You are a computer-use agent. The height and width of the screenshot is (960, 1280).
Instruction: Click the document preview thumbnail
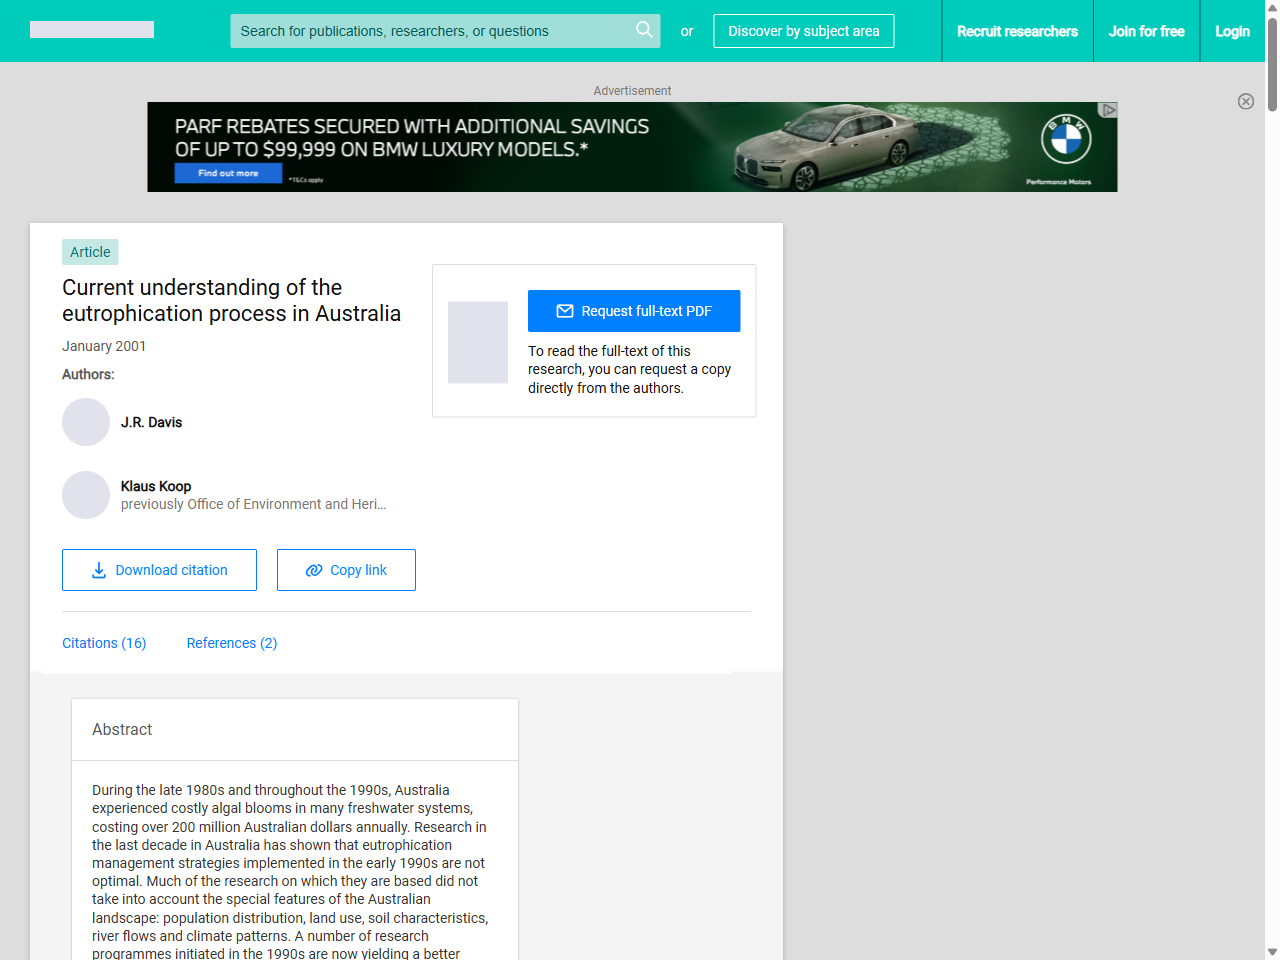[478, 342]
